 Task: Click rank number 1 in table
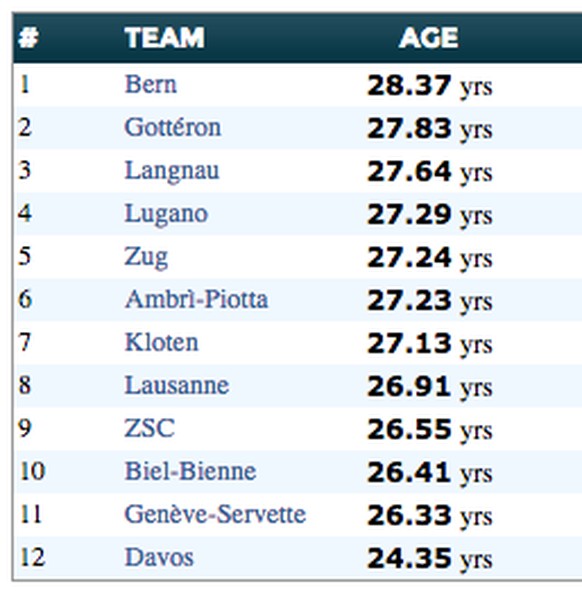pyautogui.click(x=25, y=84)
